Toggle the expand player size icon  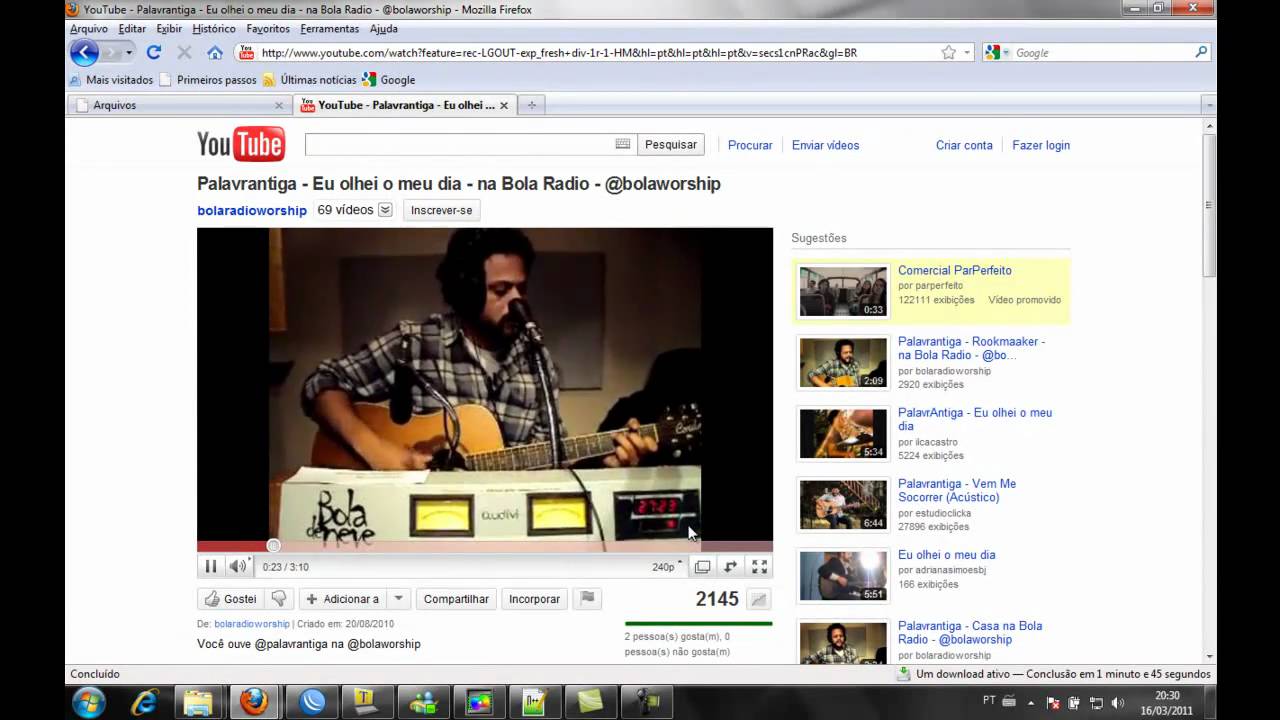click(x=703, y=567)
